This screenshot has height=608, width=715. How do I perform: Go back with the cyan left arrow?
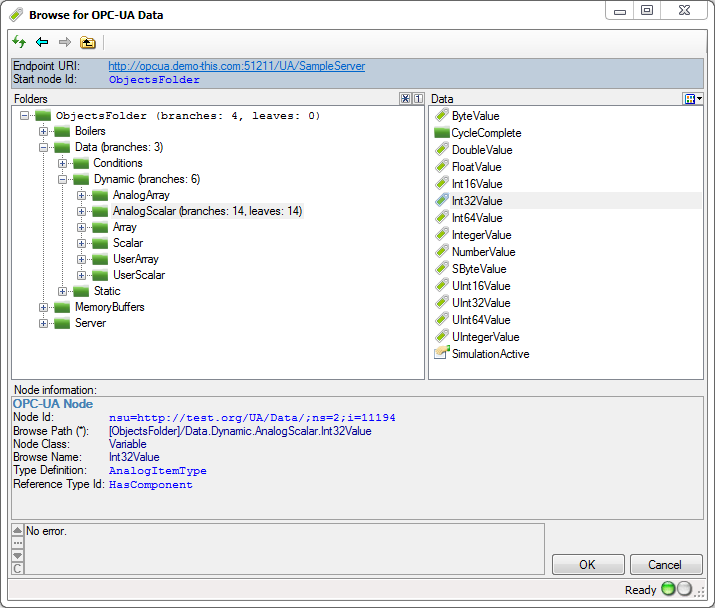point(42,42)
